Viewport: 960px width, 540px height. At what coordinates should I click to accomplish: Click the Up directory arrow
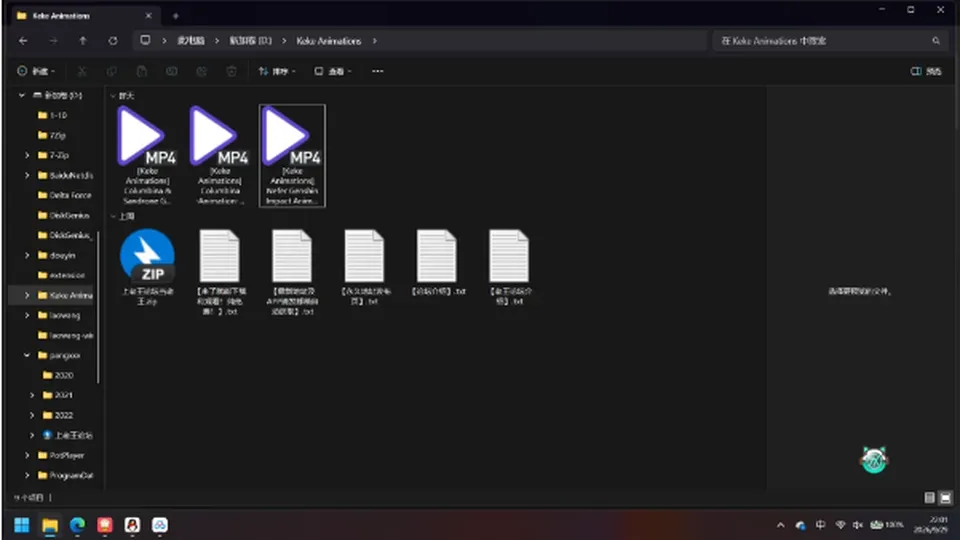point(83,41)
